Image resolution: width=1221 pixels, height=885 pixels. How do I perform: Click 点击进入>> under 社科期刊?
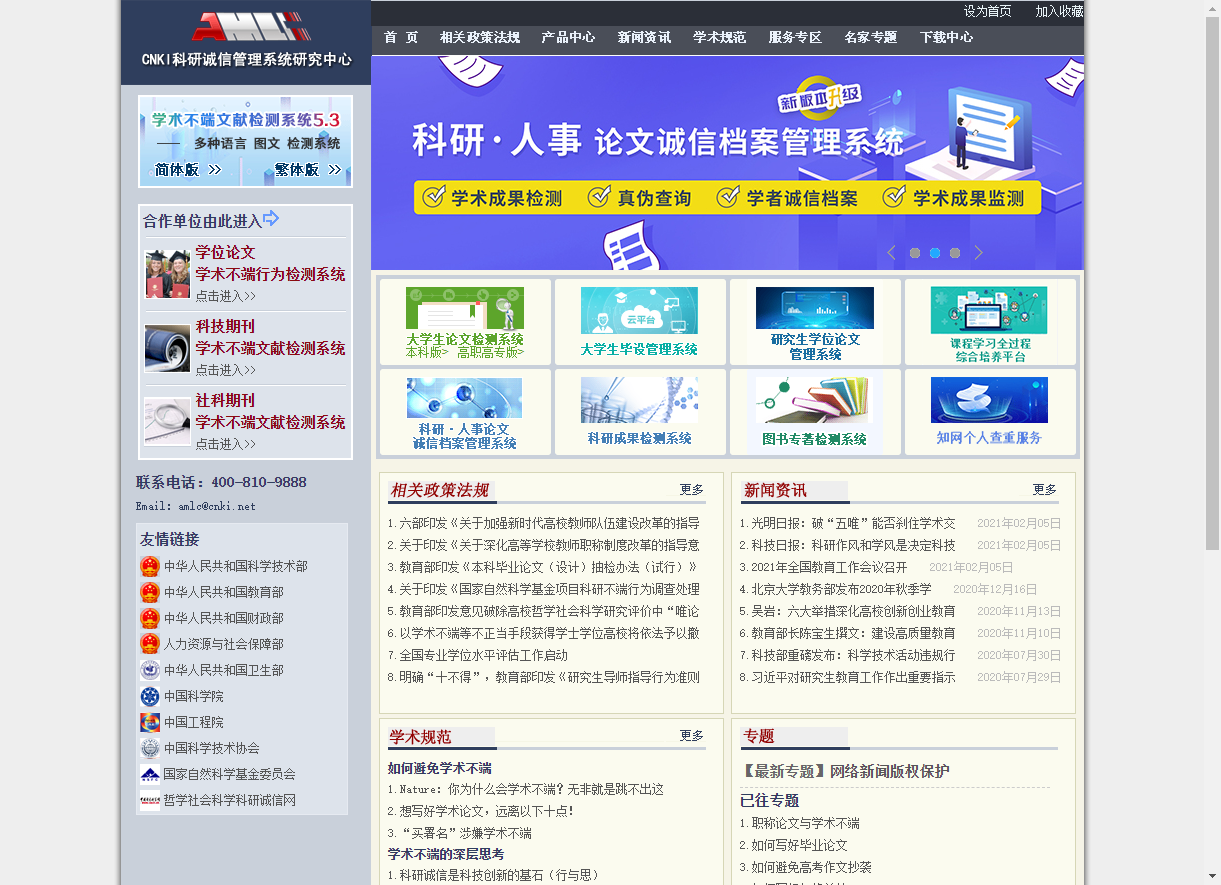click(226, 444)
